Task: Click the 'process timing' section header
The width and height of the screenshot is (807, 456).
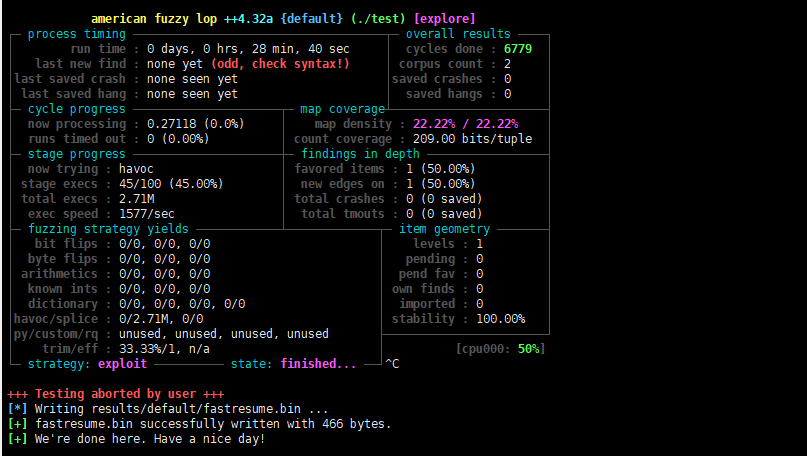Action: (77, 34)
